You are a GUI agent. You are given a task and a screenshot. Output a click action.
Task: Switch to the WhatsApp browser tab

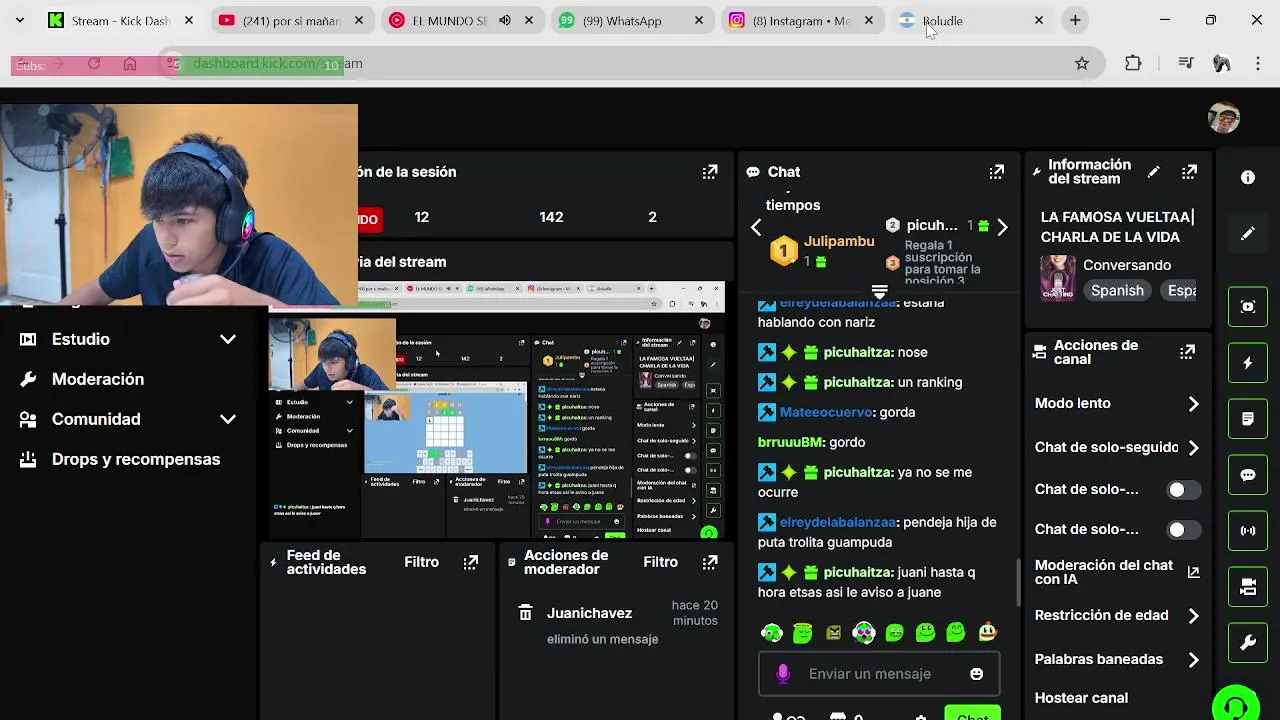pyautogui.click(x=635, y=20)
